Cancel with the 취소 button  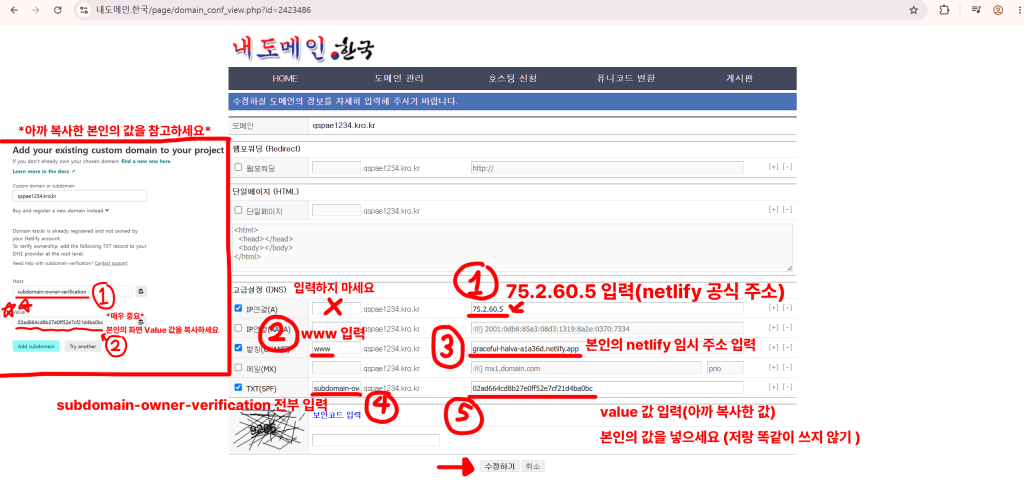[x=534, y=466]
